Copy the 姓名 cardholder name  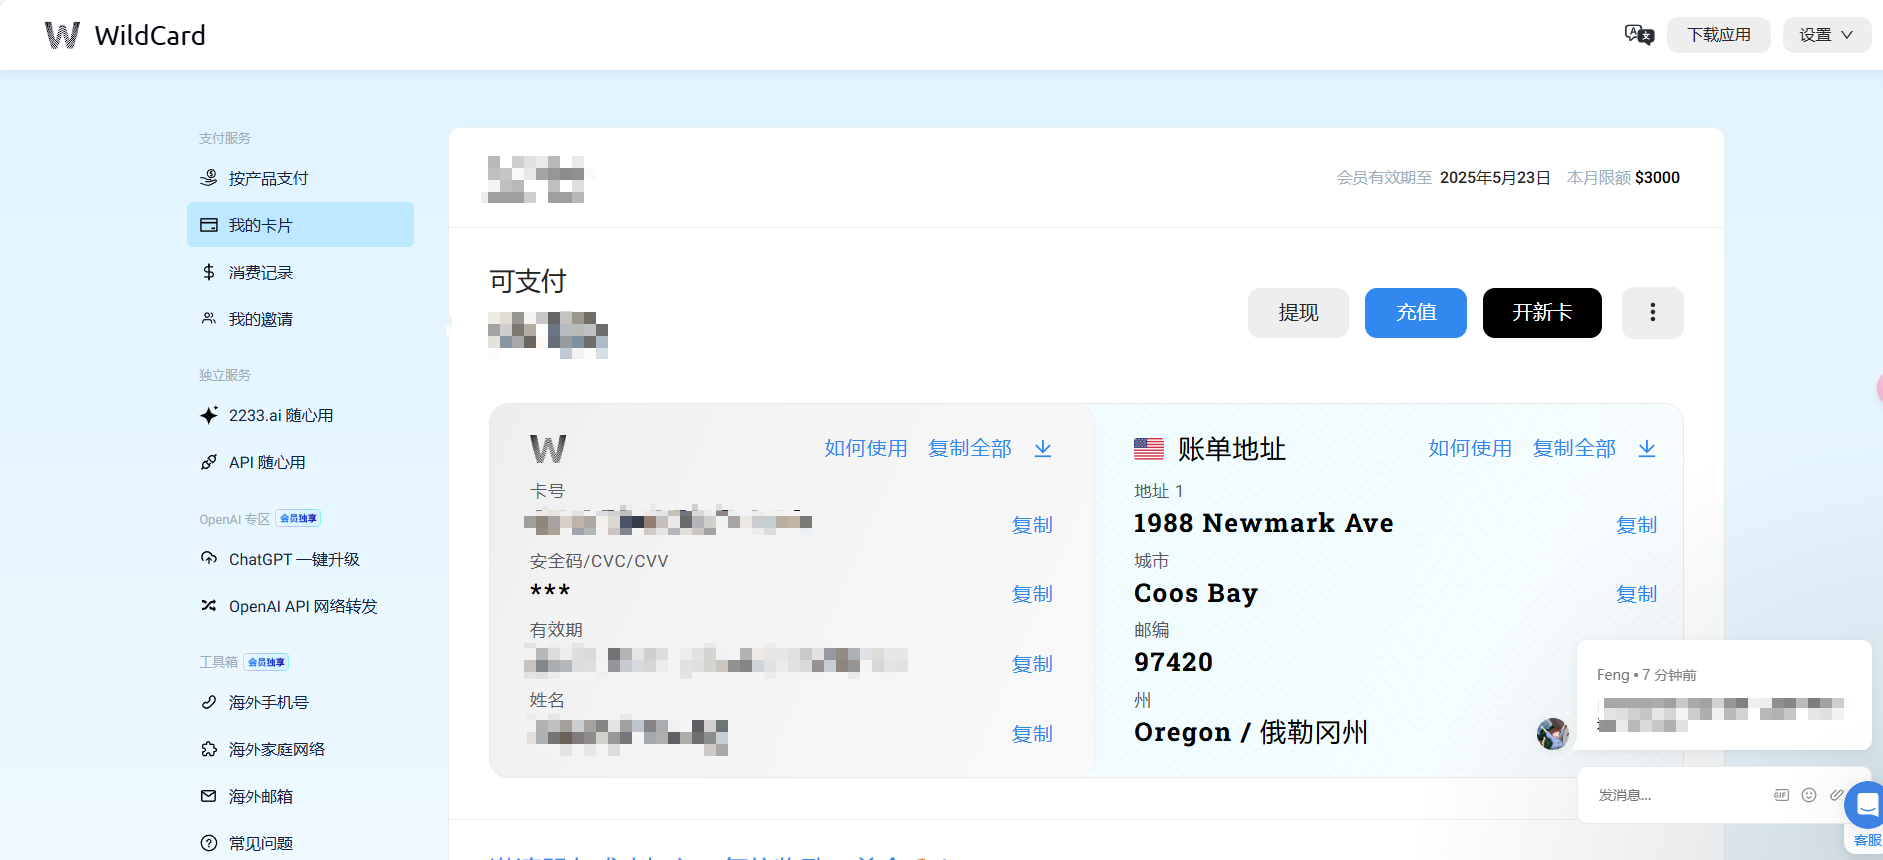coord(1032,734)
